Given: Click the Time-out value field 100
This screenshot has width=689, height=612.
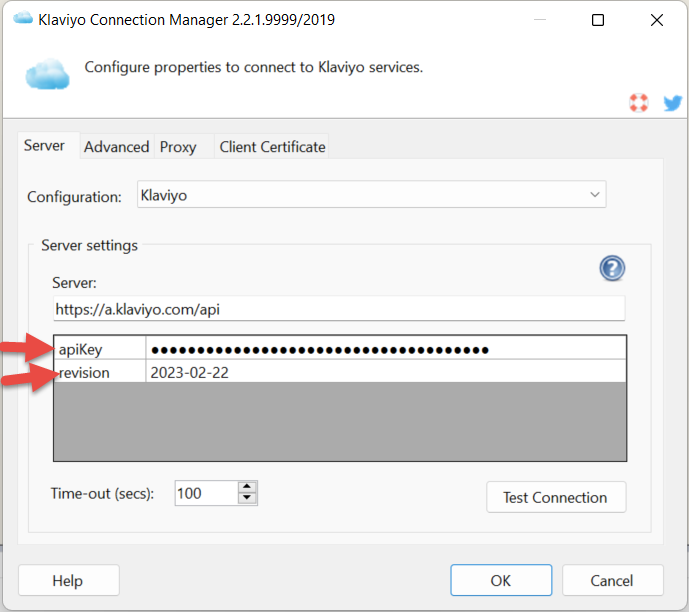Looking at the screenshot, I should (207, 493).
